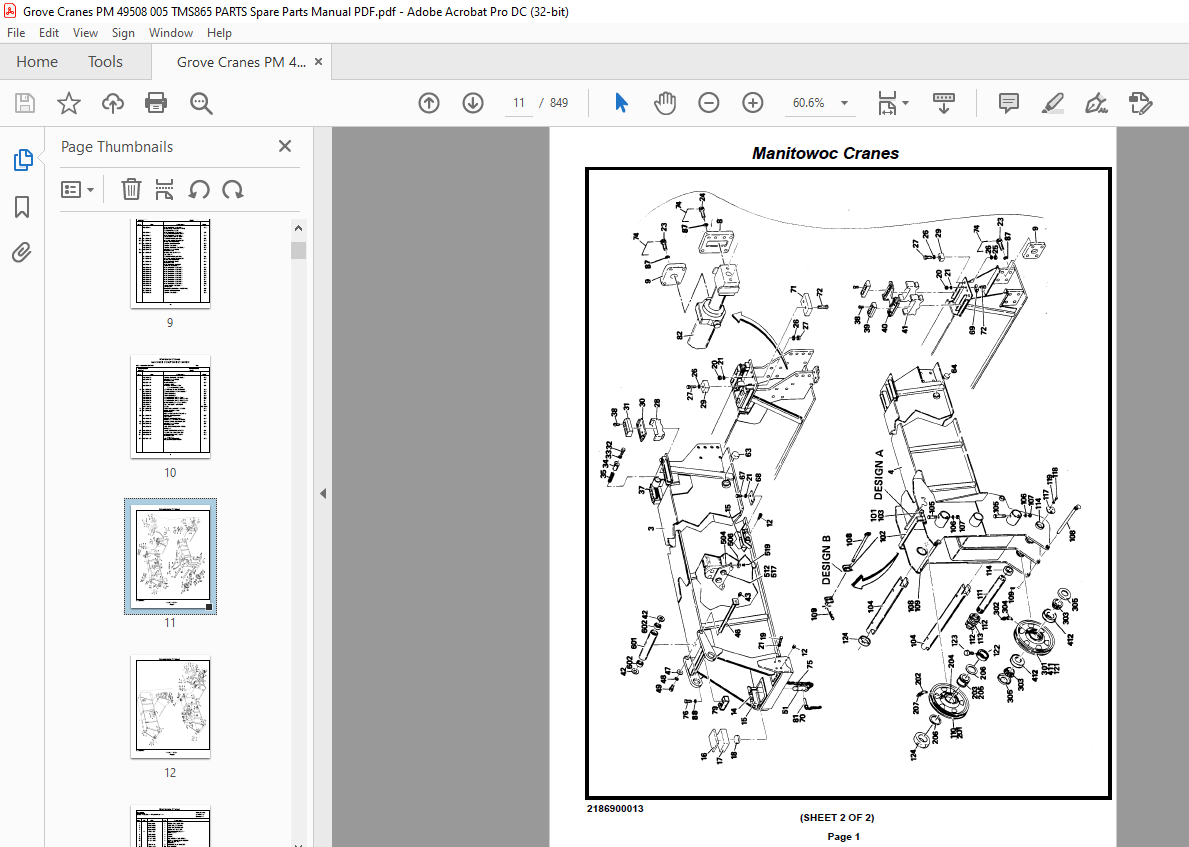
Task: Click the Manitowoc Cranes page heading
Action: point(825,153)
